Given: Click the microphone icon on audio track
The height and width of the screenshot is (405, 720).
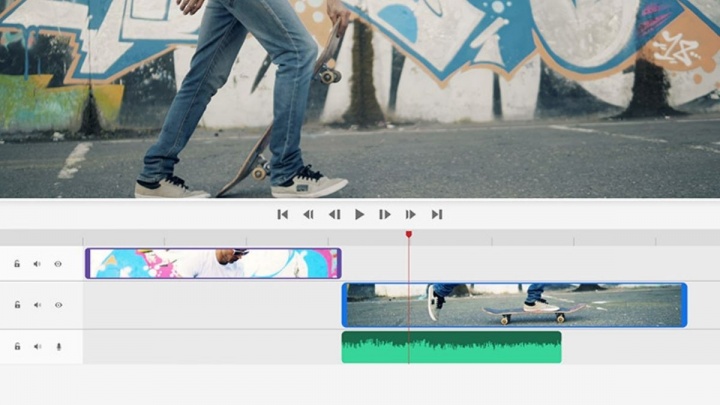Looking at the screenshot, I should pyautogui.click(x=58, y=347).
